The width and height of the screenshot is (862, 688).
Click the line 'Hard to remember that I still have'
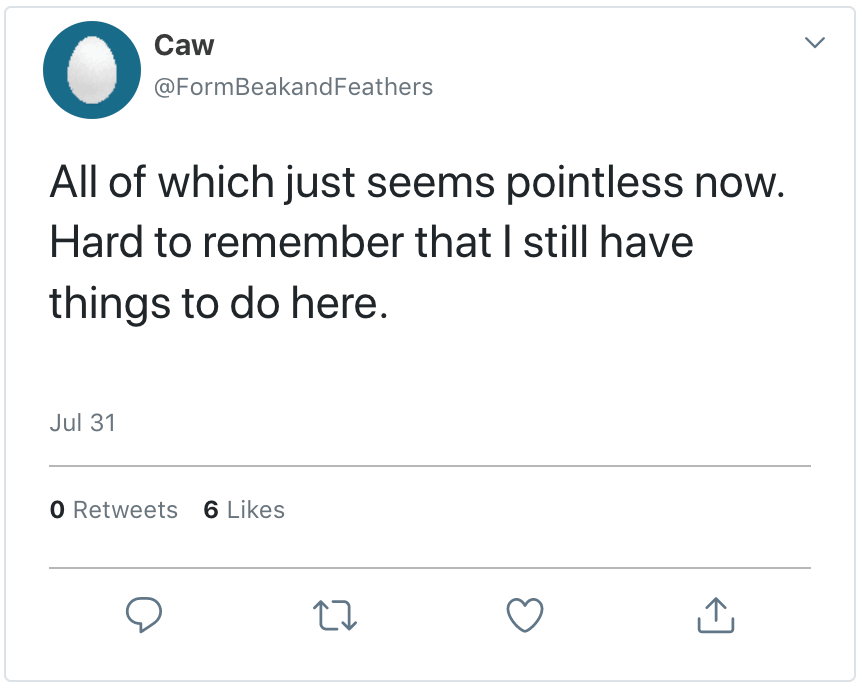[x=371, y=243]
